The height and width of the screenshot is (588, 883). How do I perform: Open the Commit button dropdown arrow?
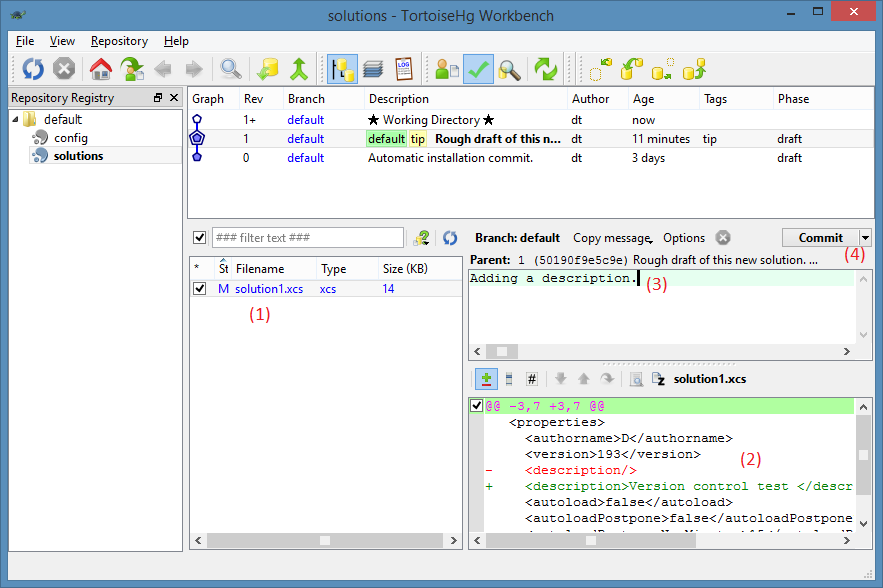[x=866, y=238]
